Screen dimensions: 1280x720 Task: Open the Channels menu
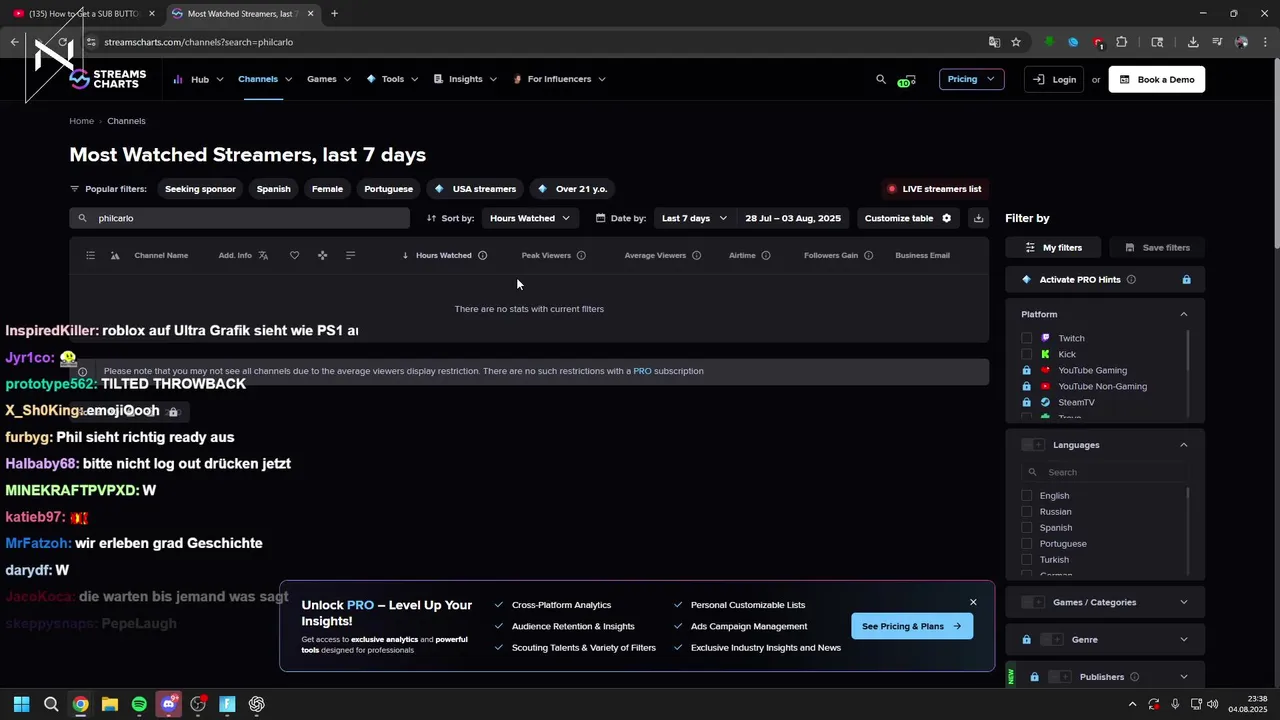pyautogui.click(x=265, y=79)
